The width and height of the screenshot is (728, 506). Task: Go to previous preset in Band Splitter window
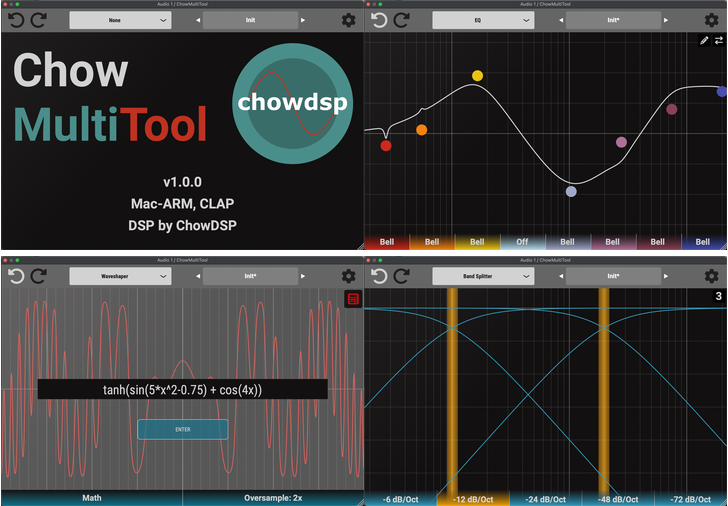click(561, 276)
